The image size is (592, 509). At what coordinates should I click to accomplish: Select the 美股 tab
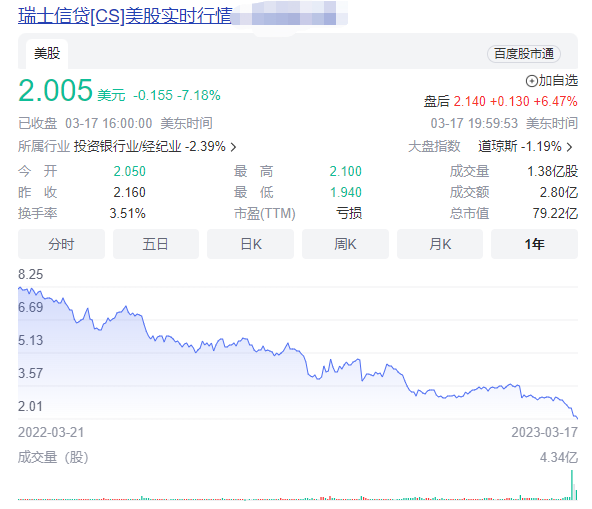click(47, 53)
